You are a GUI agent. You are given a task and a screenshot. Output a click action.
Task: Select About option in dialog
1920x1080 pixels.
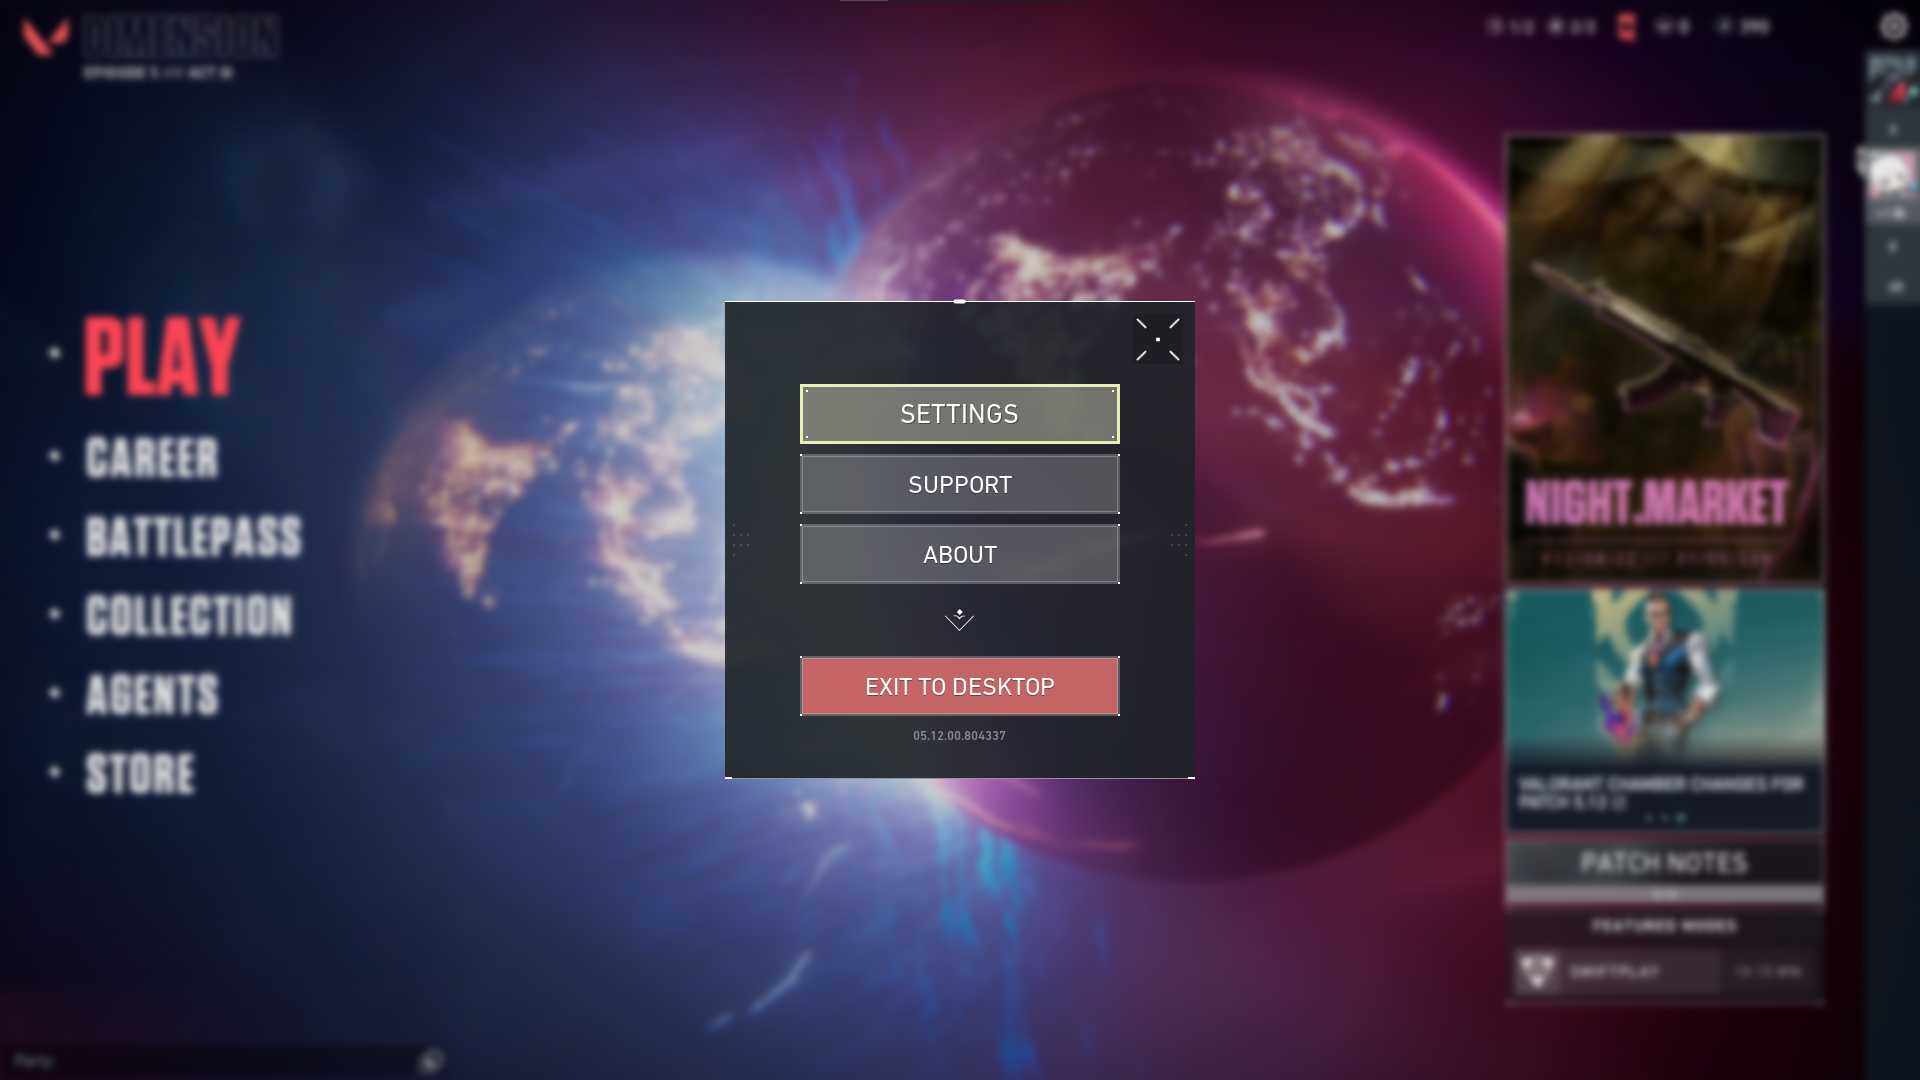click(959, 554)
